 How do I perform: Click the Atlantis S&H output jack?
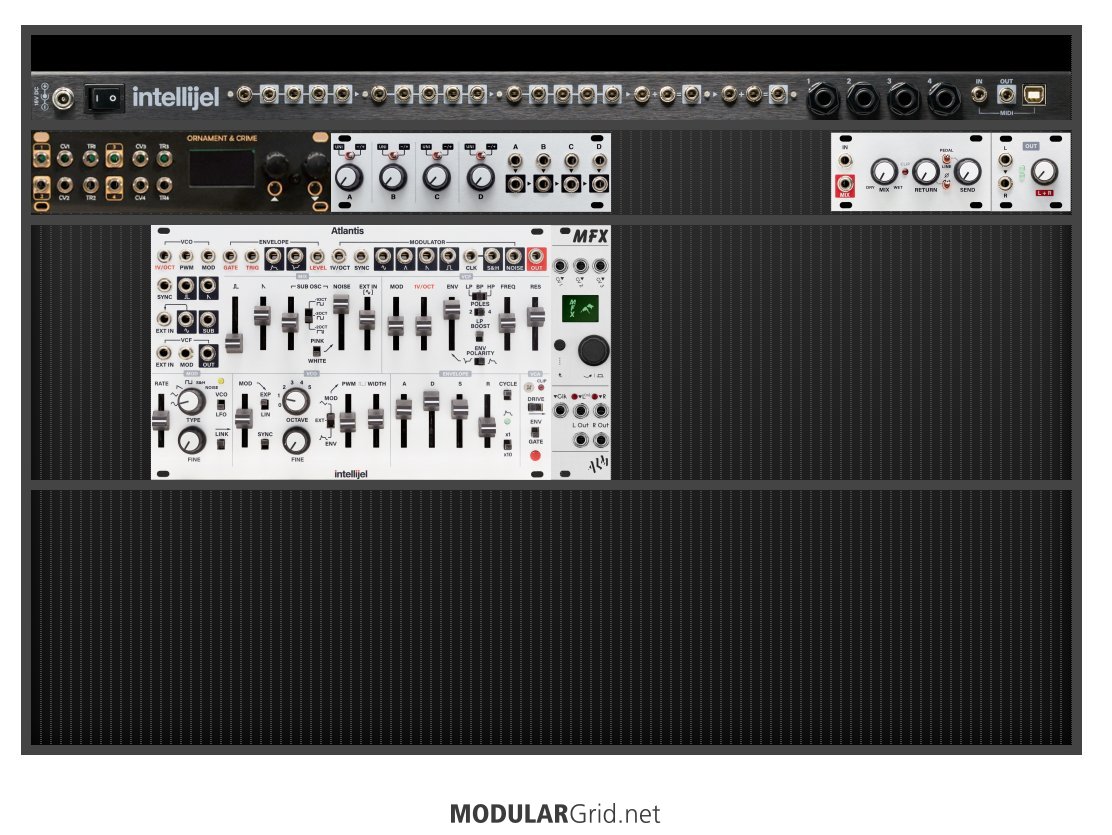coord(492,256)
